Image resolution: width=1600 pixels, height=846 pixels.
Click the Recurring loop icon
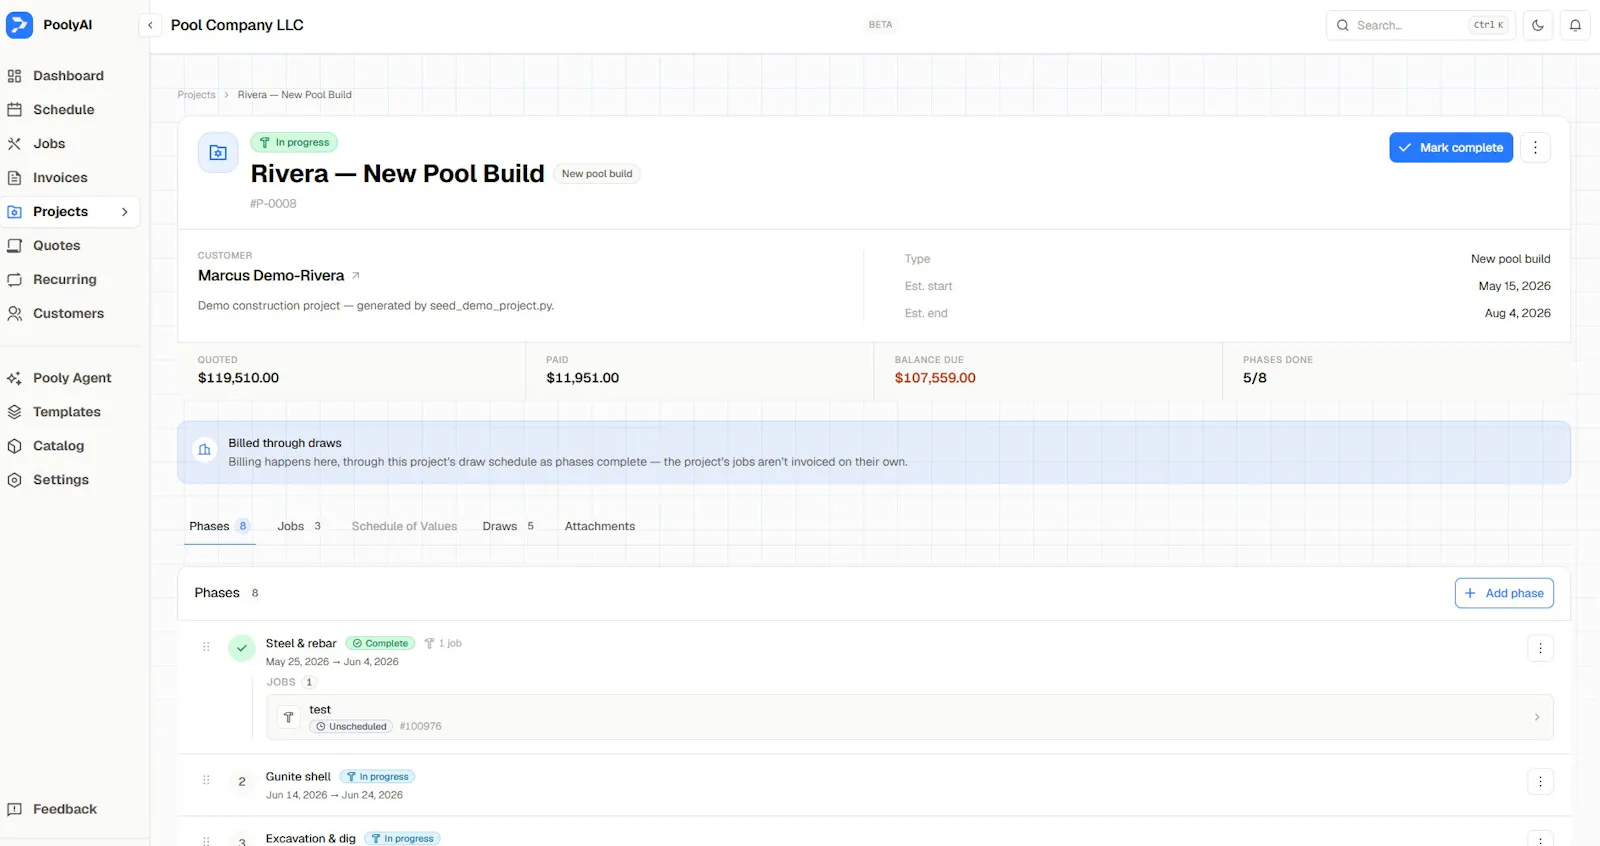click(14, 280)
